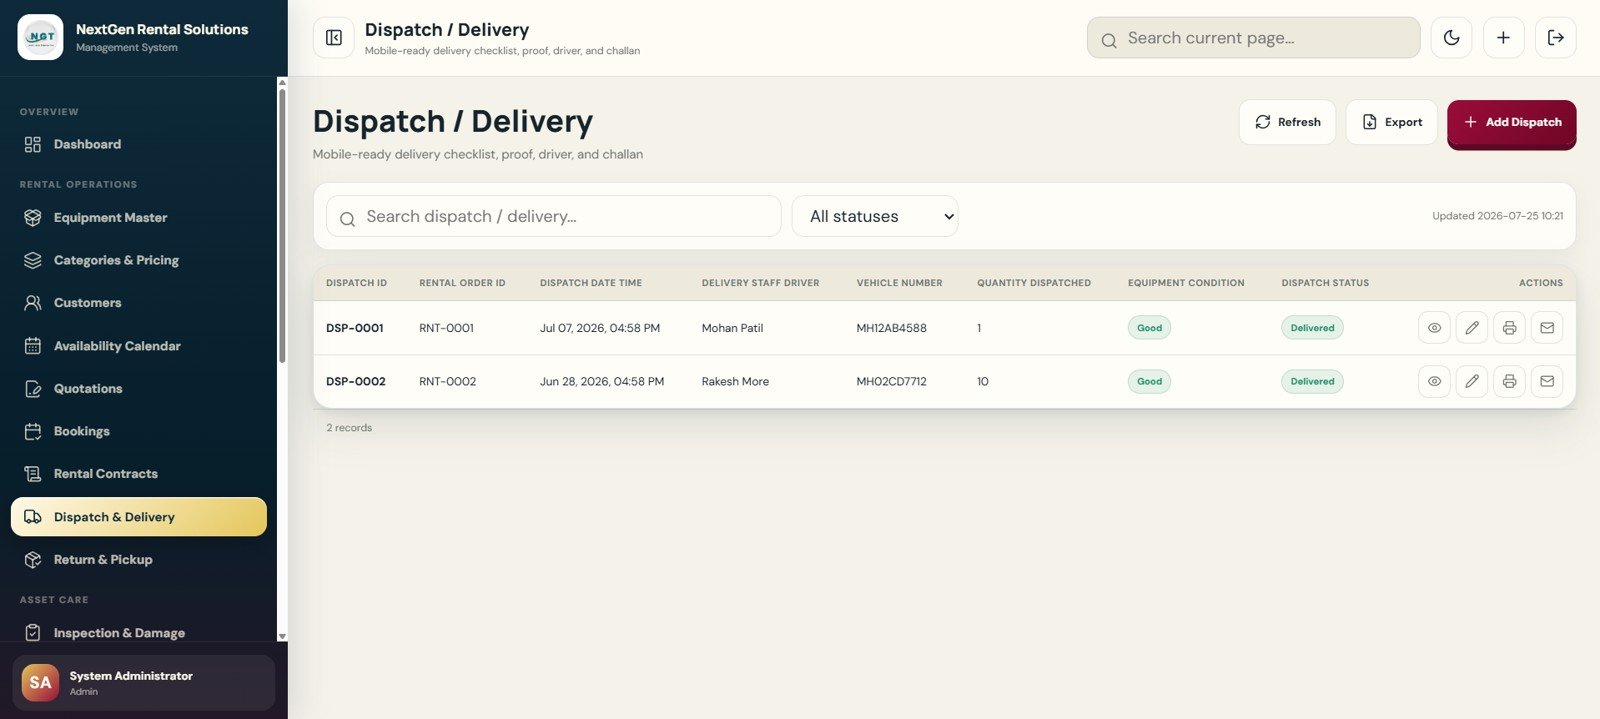
Task: Click the sidebar scrollbar thumb
Action: (x=282, y=226)
